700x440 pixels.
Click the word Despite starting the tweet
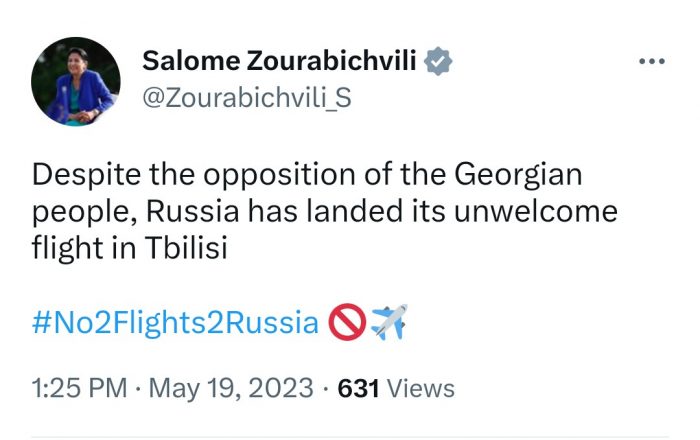(x=87, y=175)
